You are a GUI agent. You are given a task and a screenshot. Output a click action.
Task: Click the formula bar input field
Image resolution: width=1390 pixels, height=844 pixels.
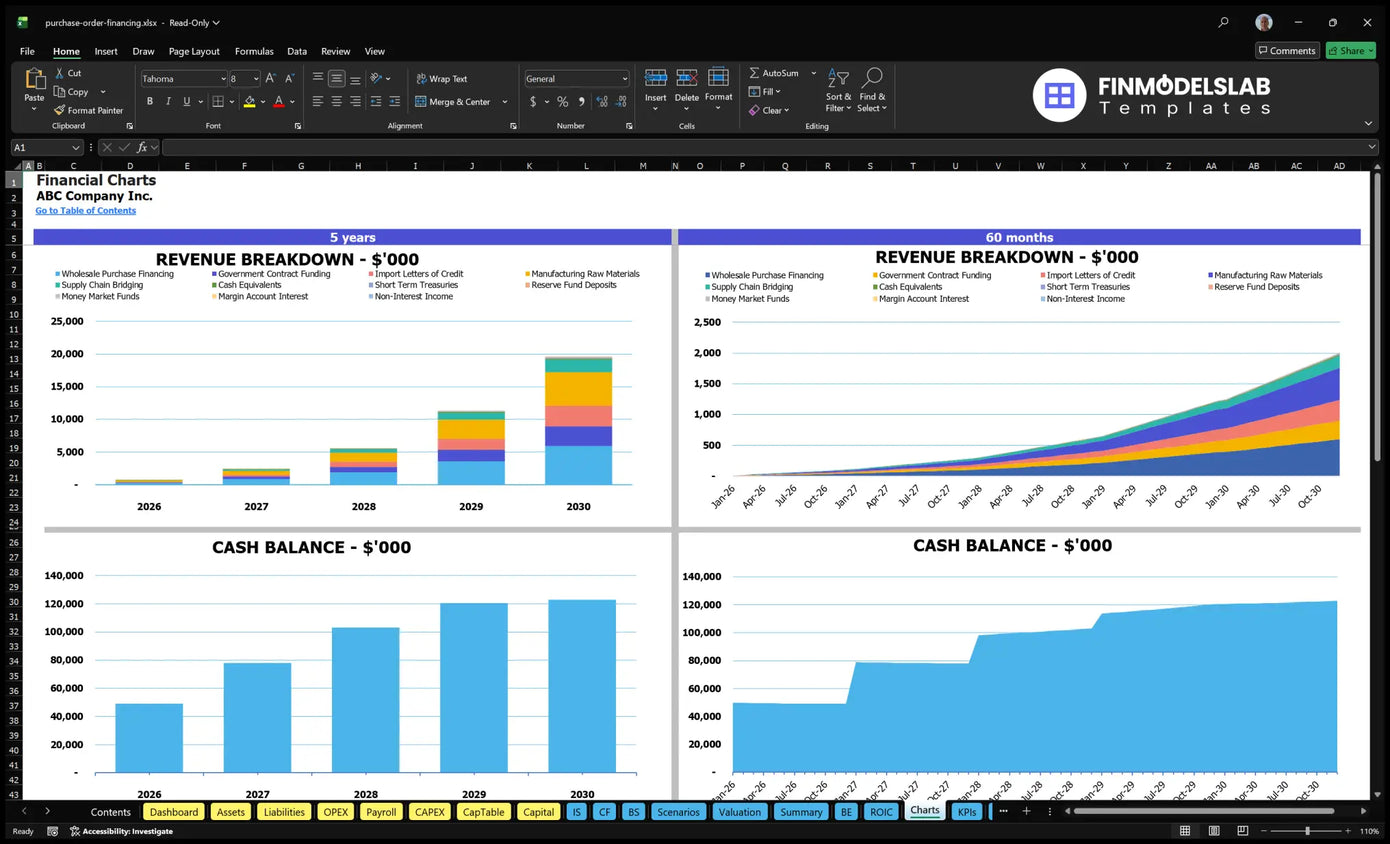[767, 148]
